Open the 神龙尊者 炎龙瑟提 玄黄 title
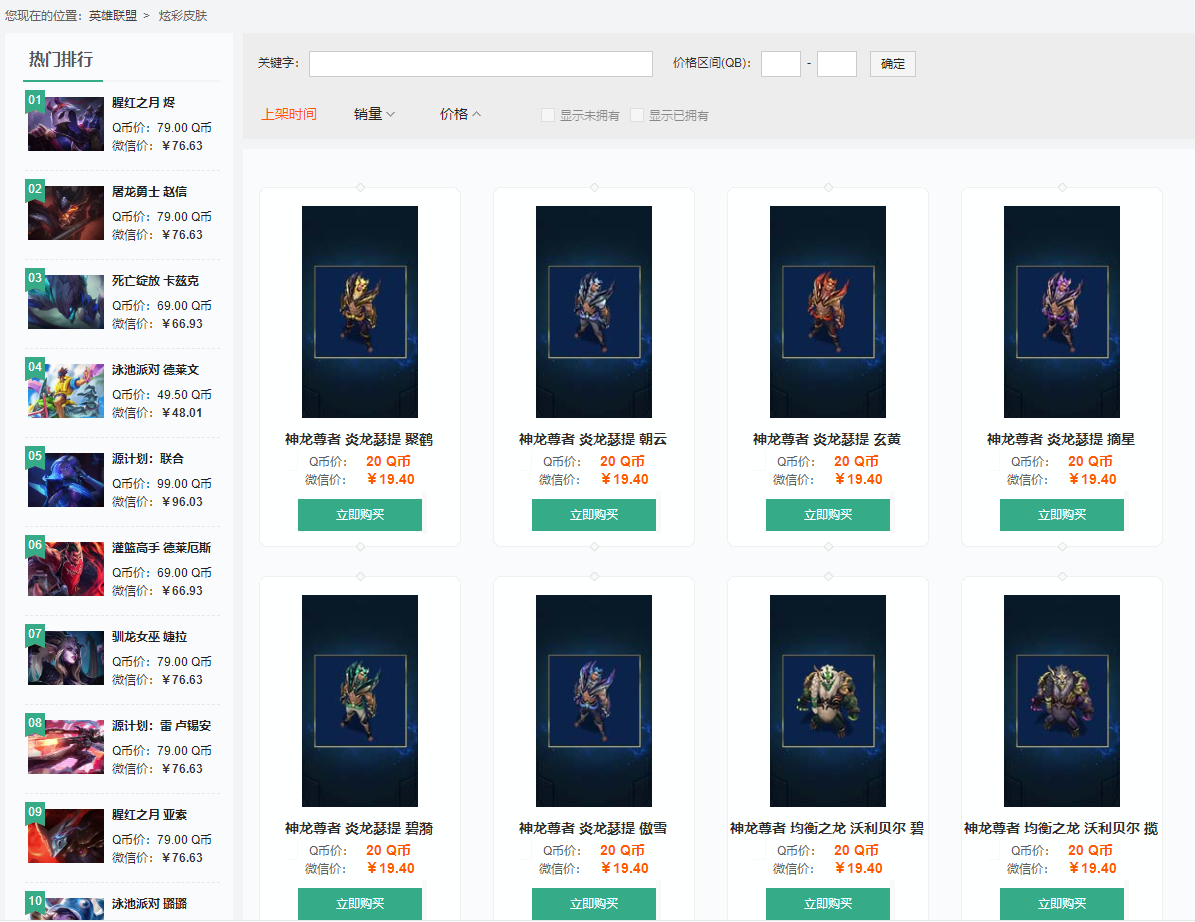The height and width of the screenshot is (922, 1195). [x=827, y=440]
